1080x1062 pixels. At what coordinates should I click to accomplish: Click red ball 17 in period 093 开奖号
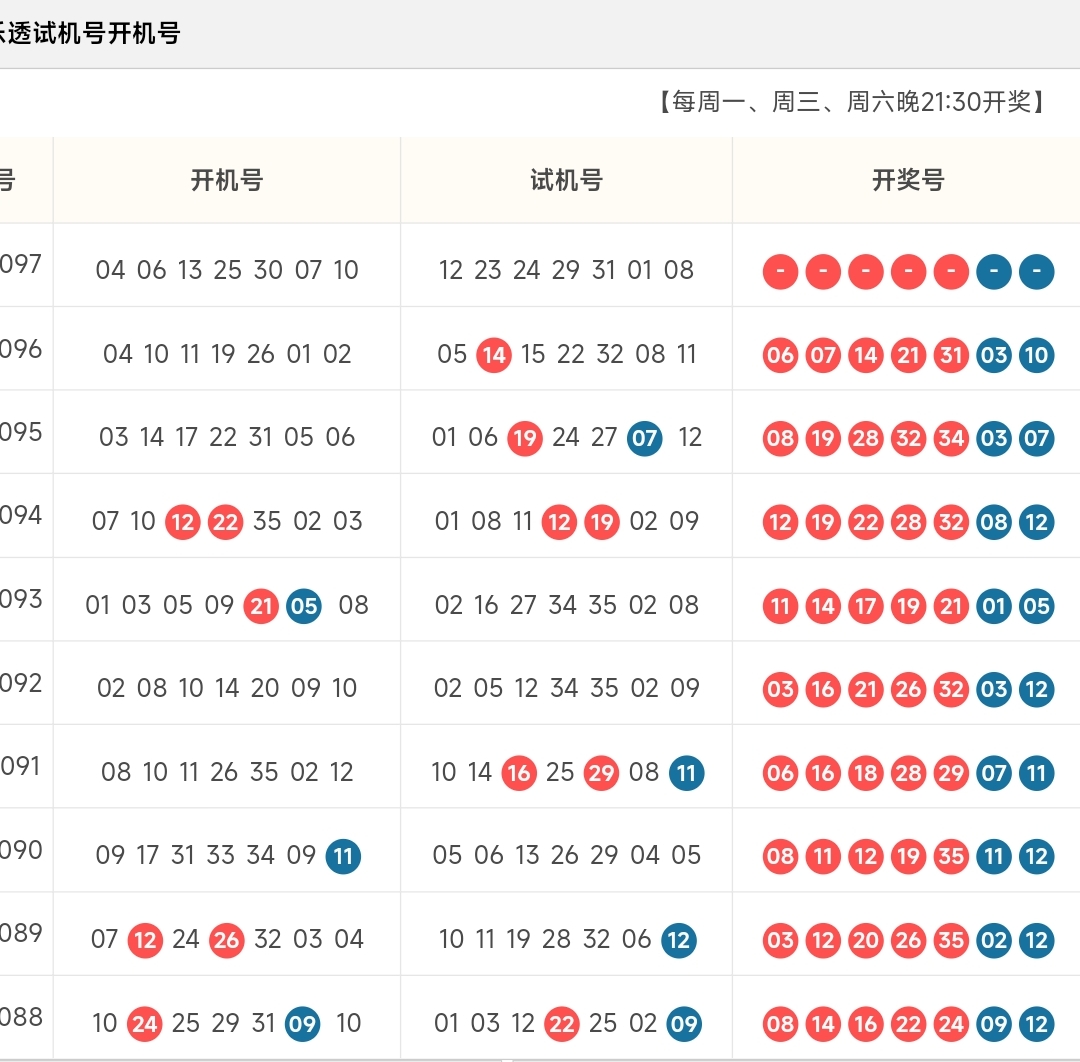click(866, 606)
